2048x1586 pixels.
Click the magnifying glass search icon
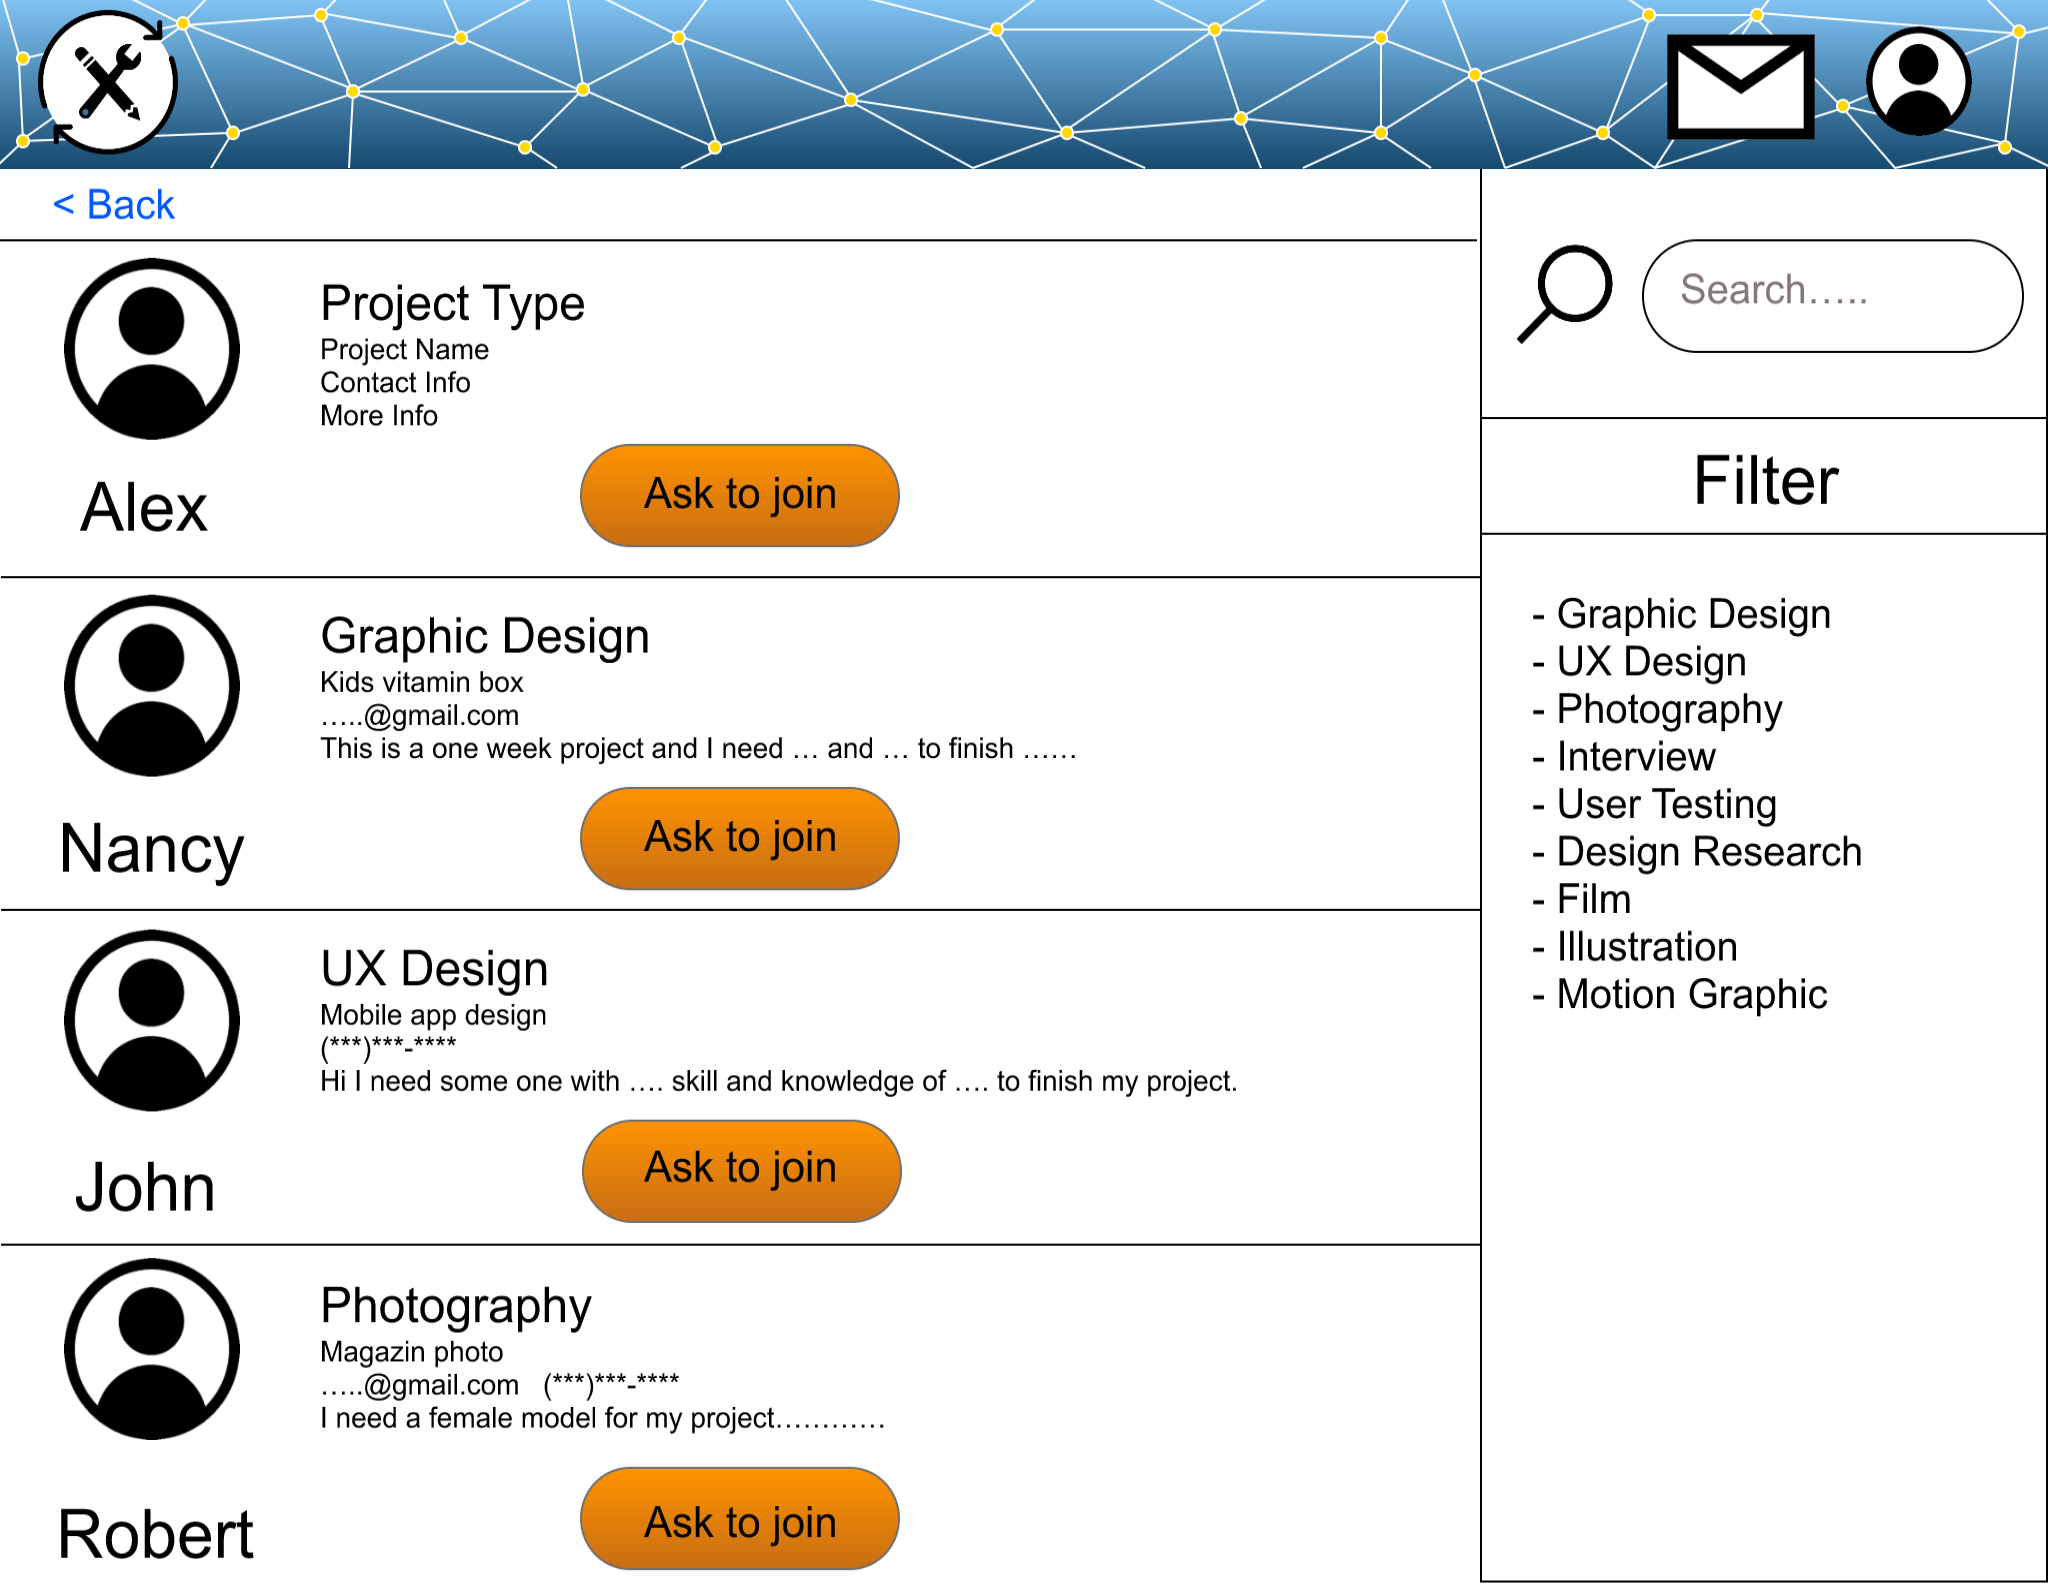[1565, 293]
